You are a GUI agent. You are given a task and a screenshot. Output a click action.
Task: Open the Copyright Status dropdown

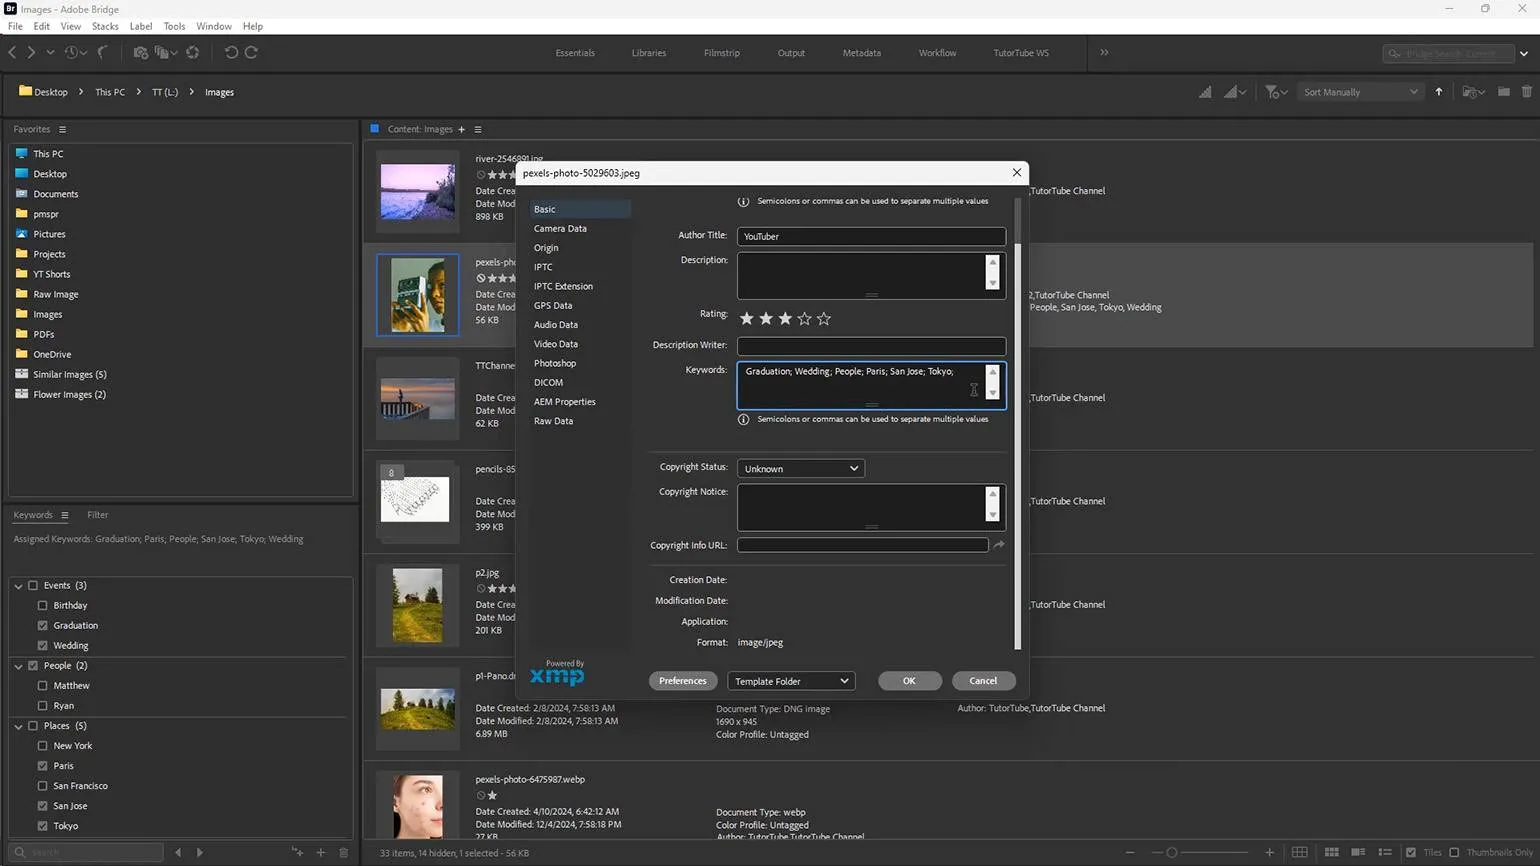[800, 469]
